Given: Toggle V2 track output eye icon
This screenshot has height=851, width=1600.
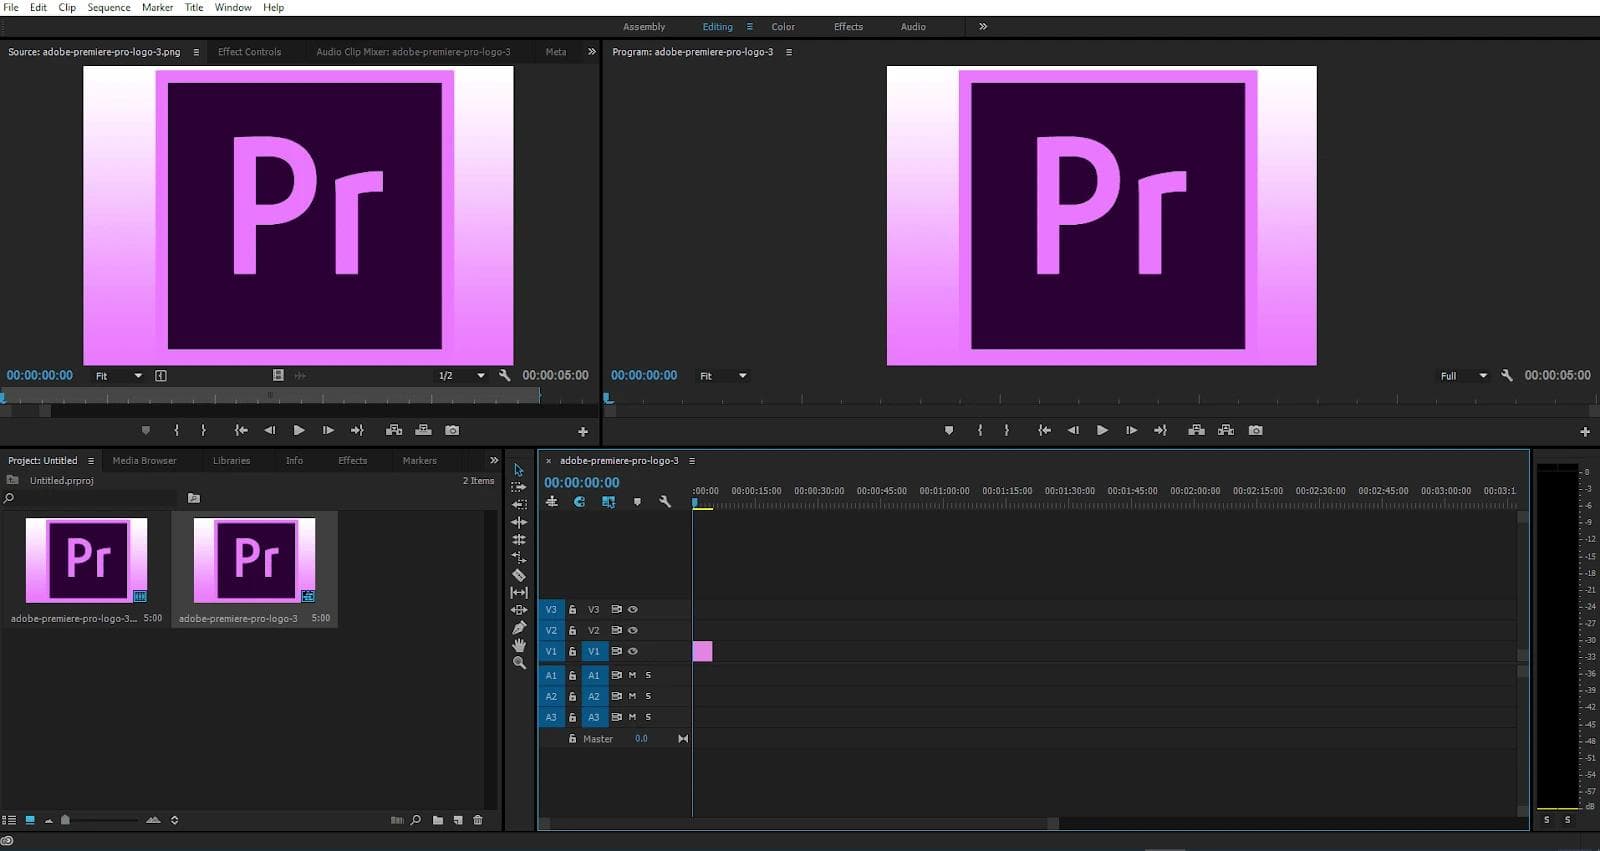Looking at the screenshot, I should [632, 630].
